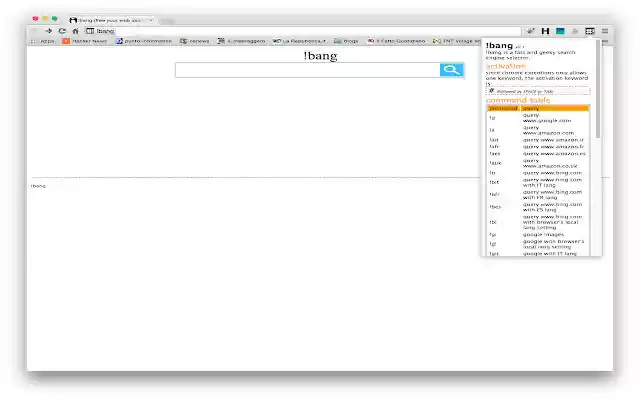640x400 pixels.
Task: Click the popup's vertical scrollbar thumb
Action: point(598,89)
